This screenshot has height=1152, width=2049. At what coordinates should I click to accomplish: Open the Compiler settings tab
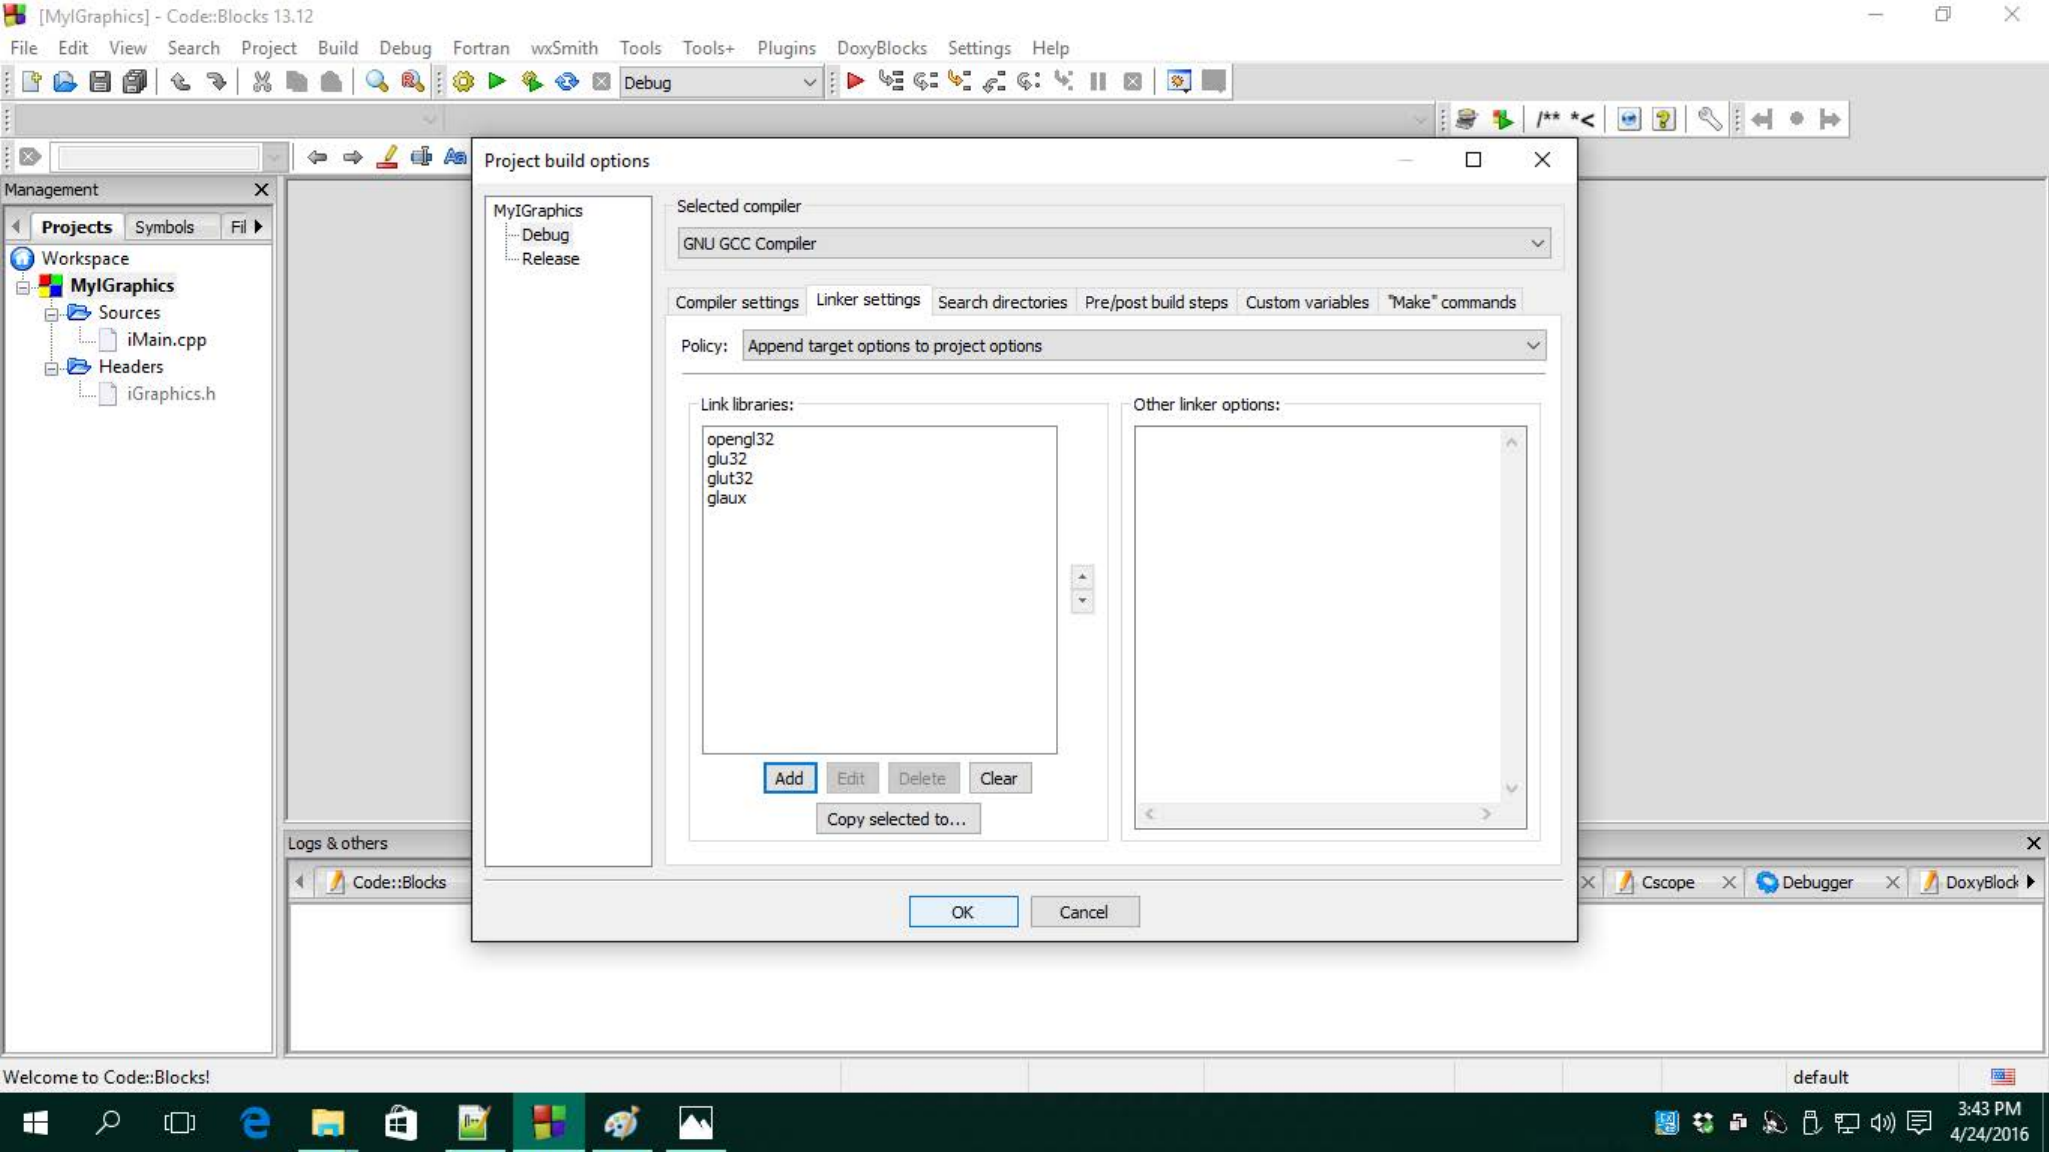click(x=736, y=302)
